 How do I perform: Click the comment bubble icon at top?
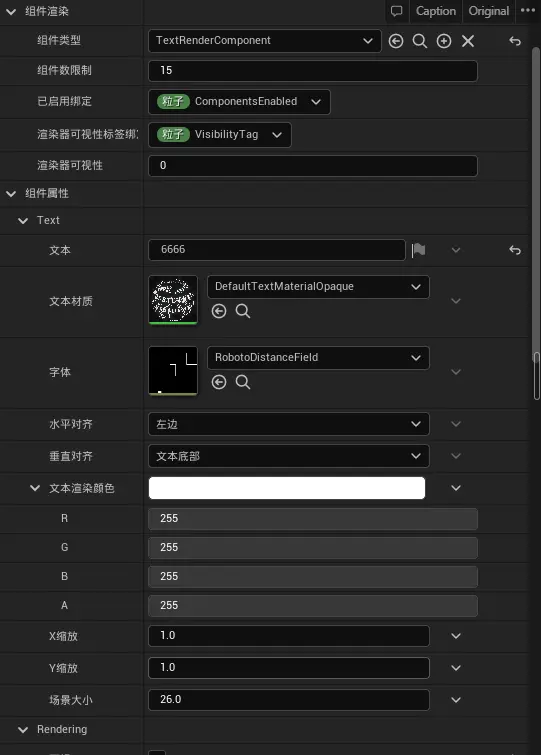click(397, 11)
